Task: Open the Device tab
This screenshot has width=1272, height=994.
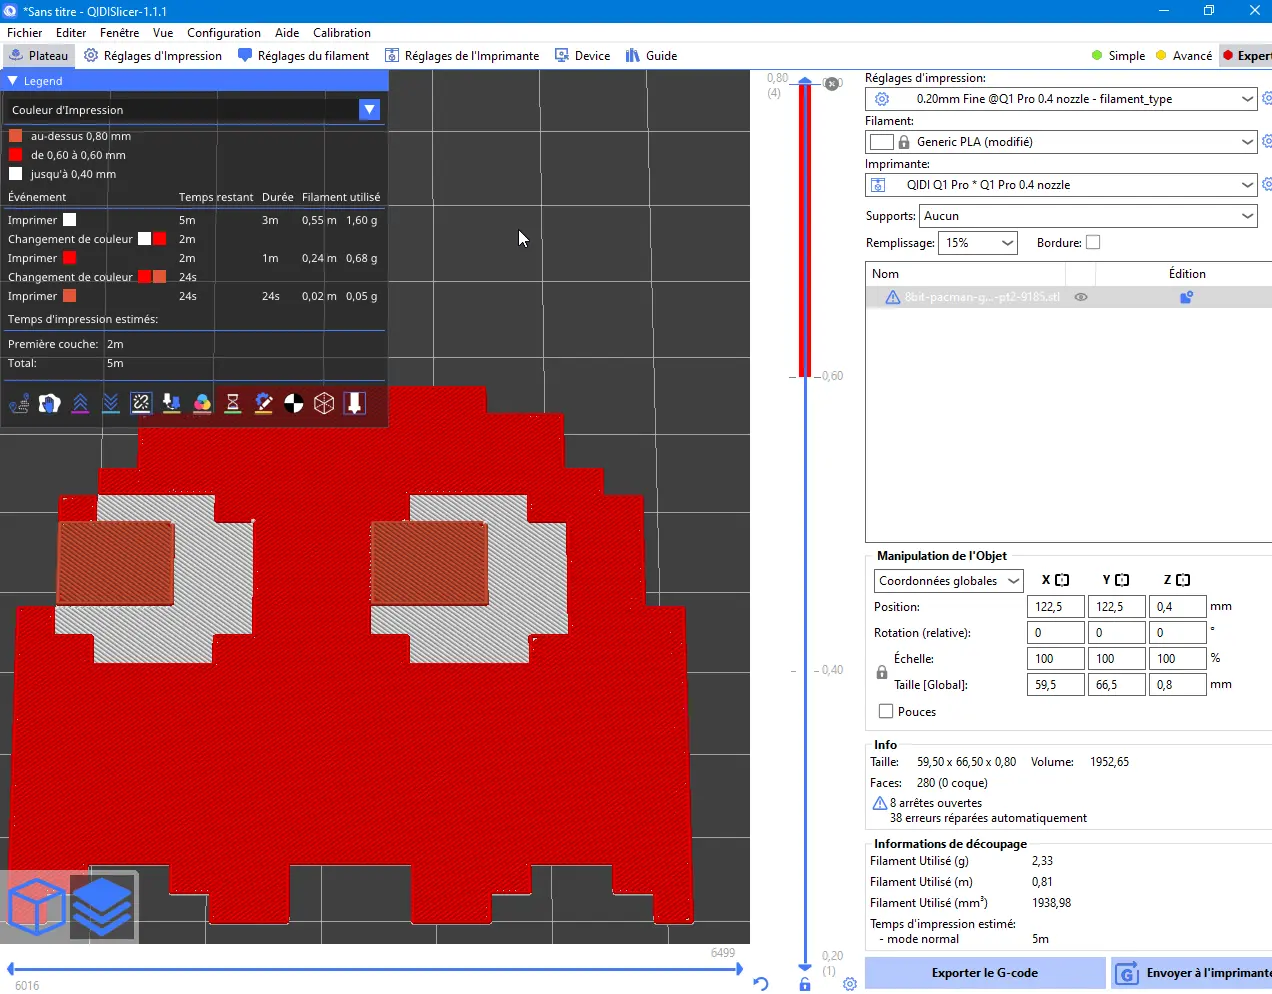Action: pos(583,56)
